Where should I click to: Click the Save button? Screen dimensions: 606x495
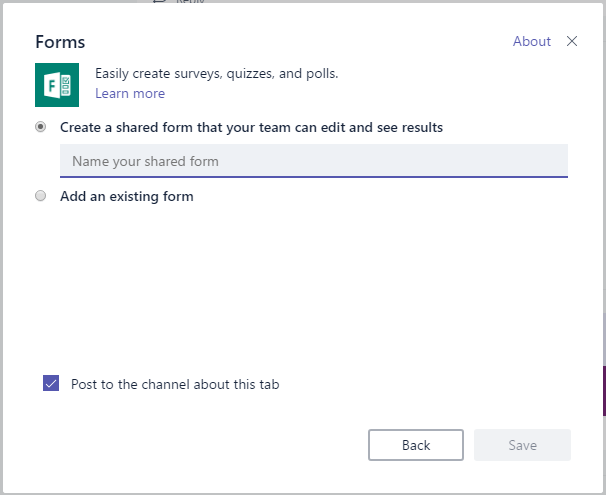523,445
